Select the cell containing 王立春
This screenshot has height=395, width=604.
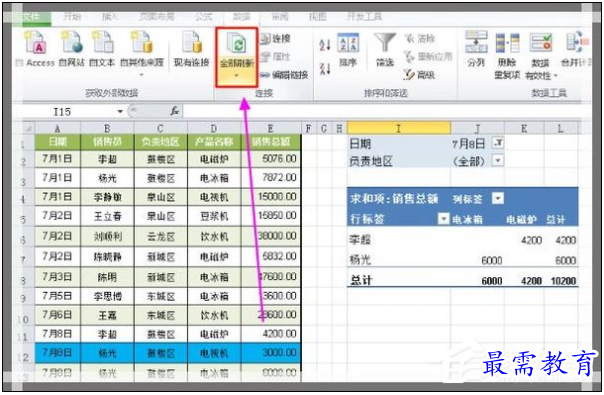(107, 216)
